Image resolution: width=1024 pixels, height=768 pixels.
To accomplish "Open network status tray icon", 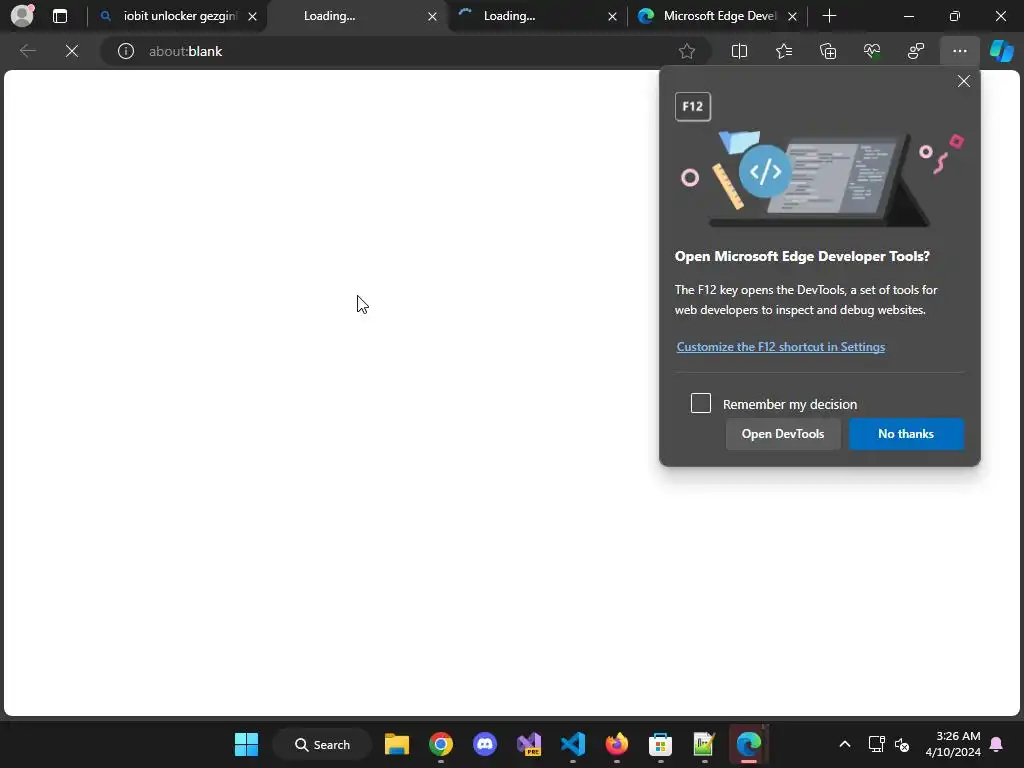I will [876, 744].
